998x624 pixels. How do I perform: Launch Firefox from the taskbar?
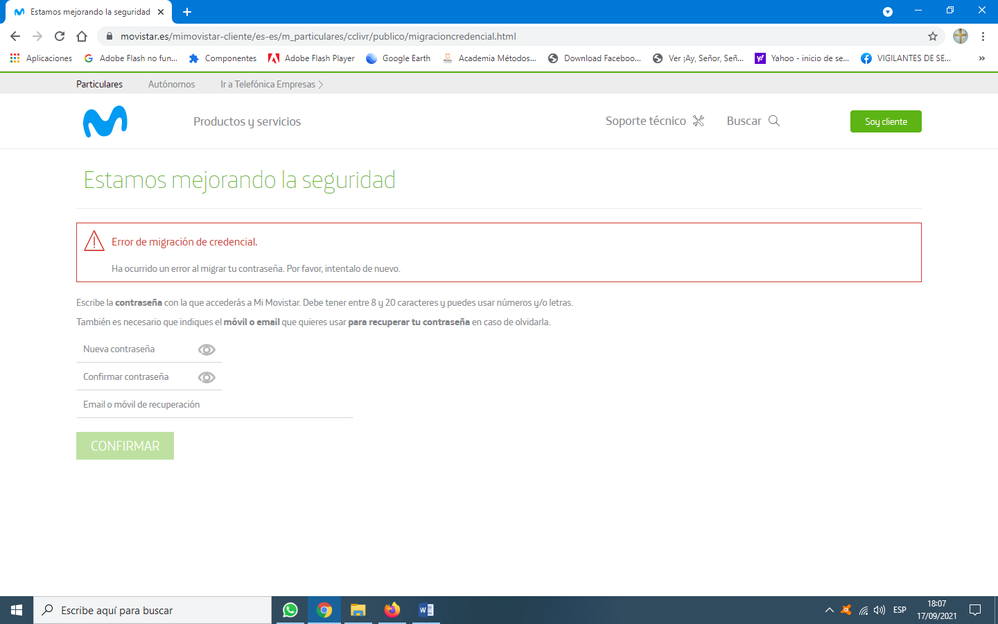pos(391,610)
